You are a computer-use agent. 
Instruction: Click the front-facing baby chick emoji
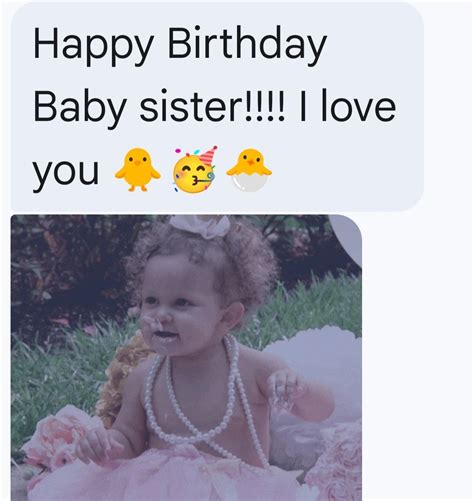point(137,169)
